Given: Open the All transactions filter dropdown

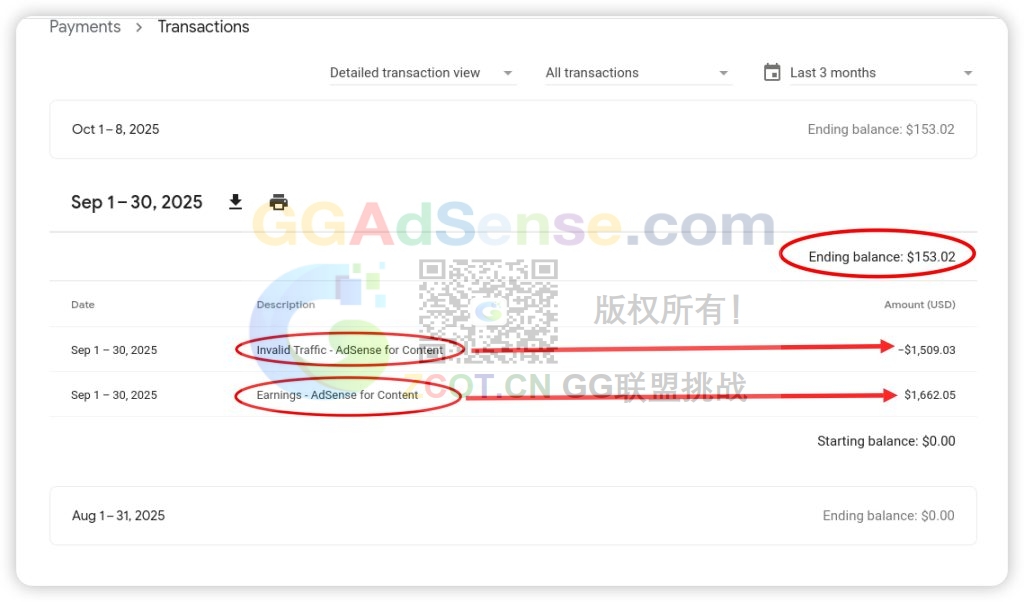Looking at the screenshot, I should coord(638,72).
